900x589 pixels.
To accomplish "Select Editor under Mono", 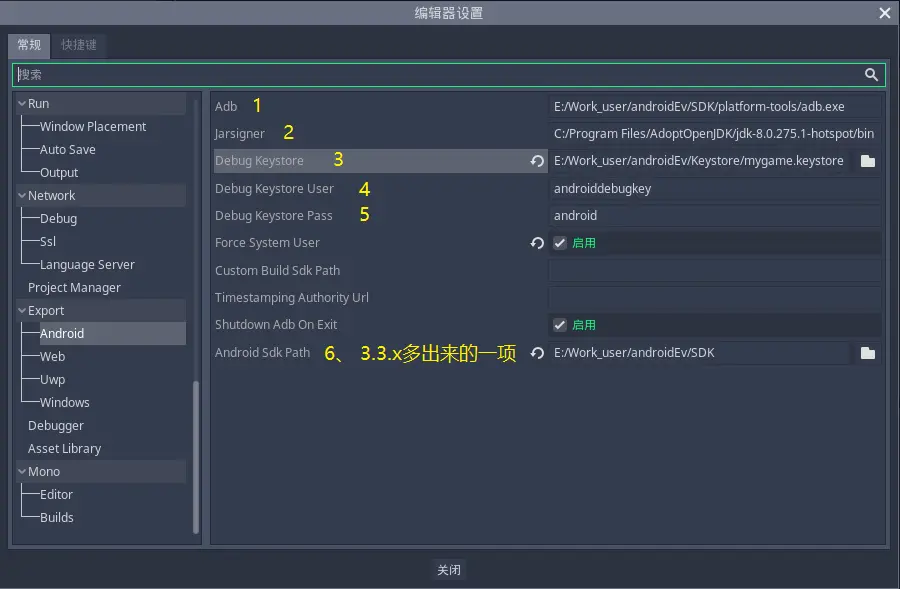I will pyautogui.click(x=56, y=494).
